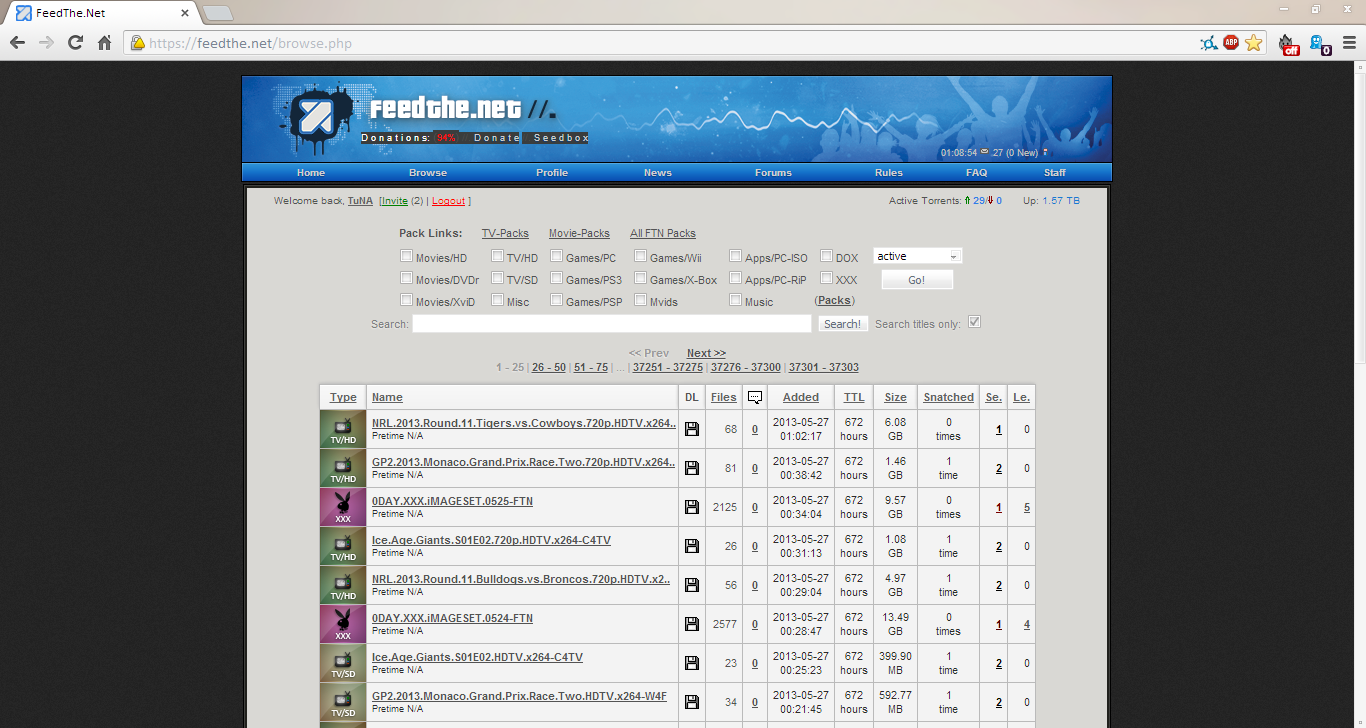This screenshot has height=728, width=1366.
Task: Untick the 'Search titles only' checkbox
Action: tap(974, 322)
